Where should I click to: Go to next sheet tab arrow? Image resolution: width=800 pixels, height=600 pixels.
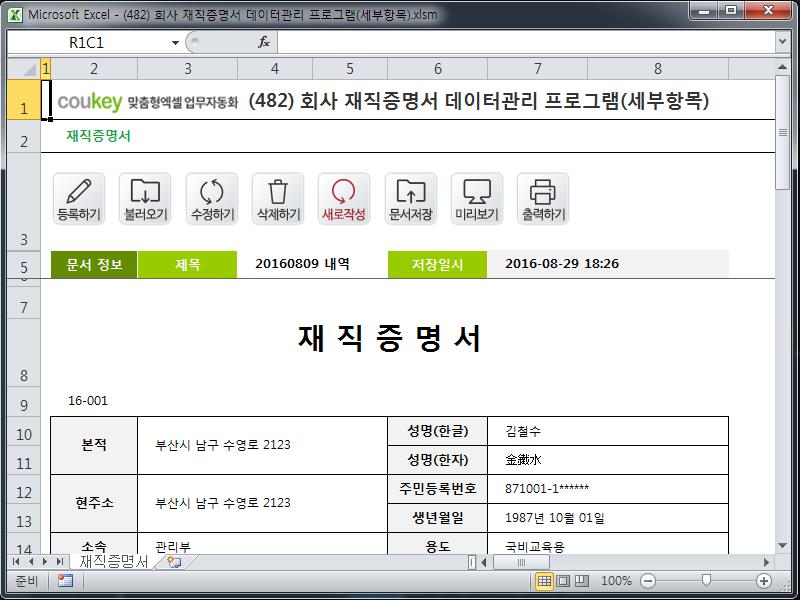(x=45, y=562)
